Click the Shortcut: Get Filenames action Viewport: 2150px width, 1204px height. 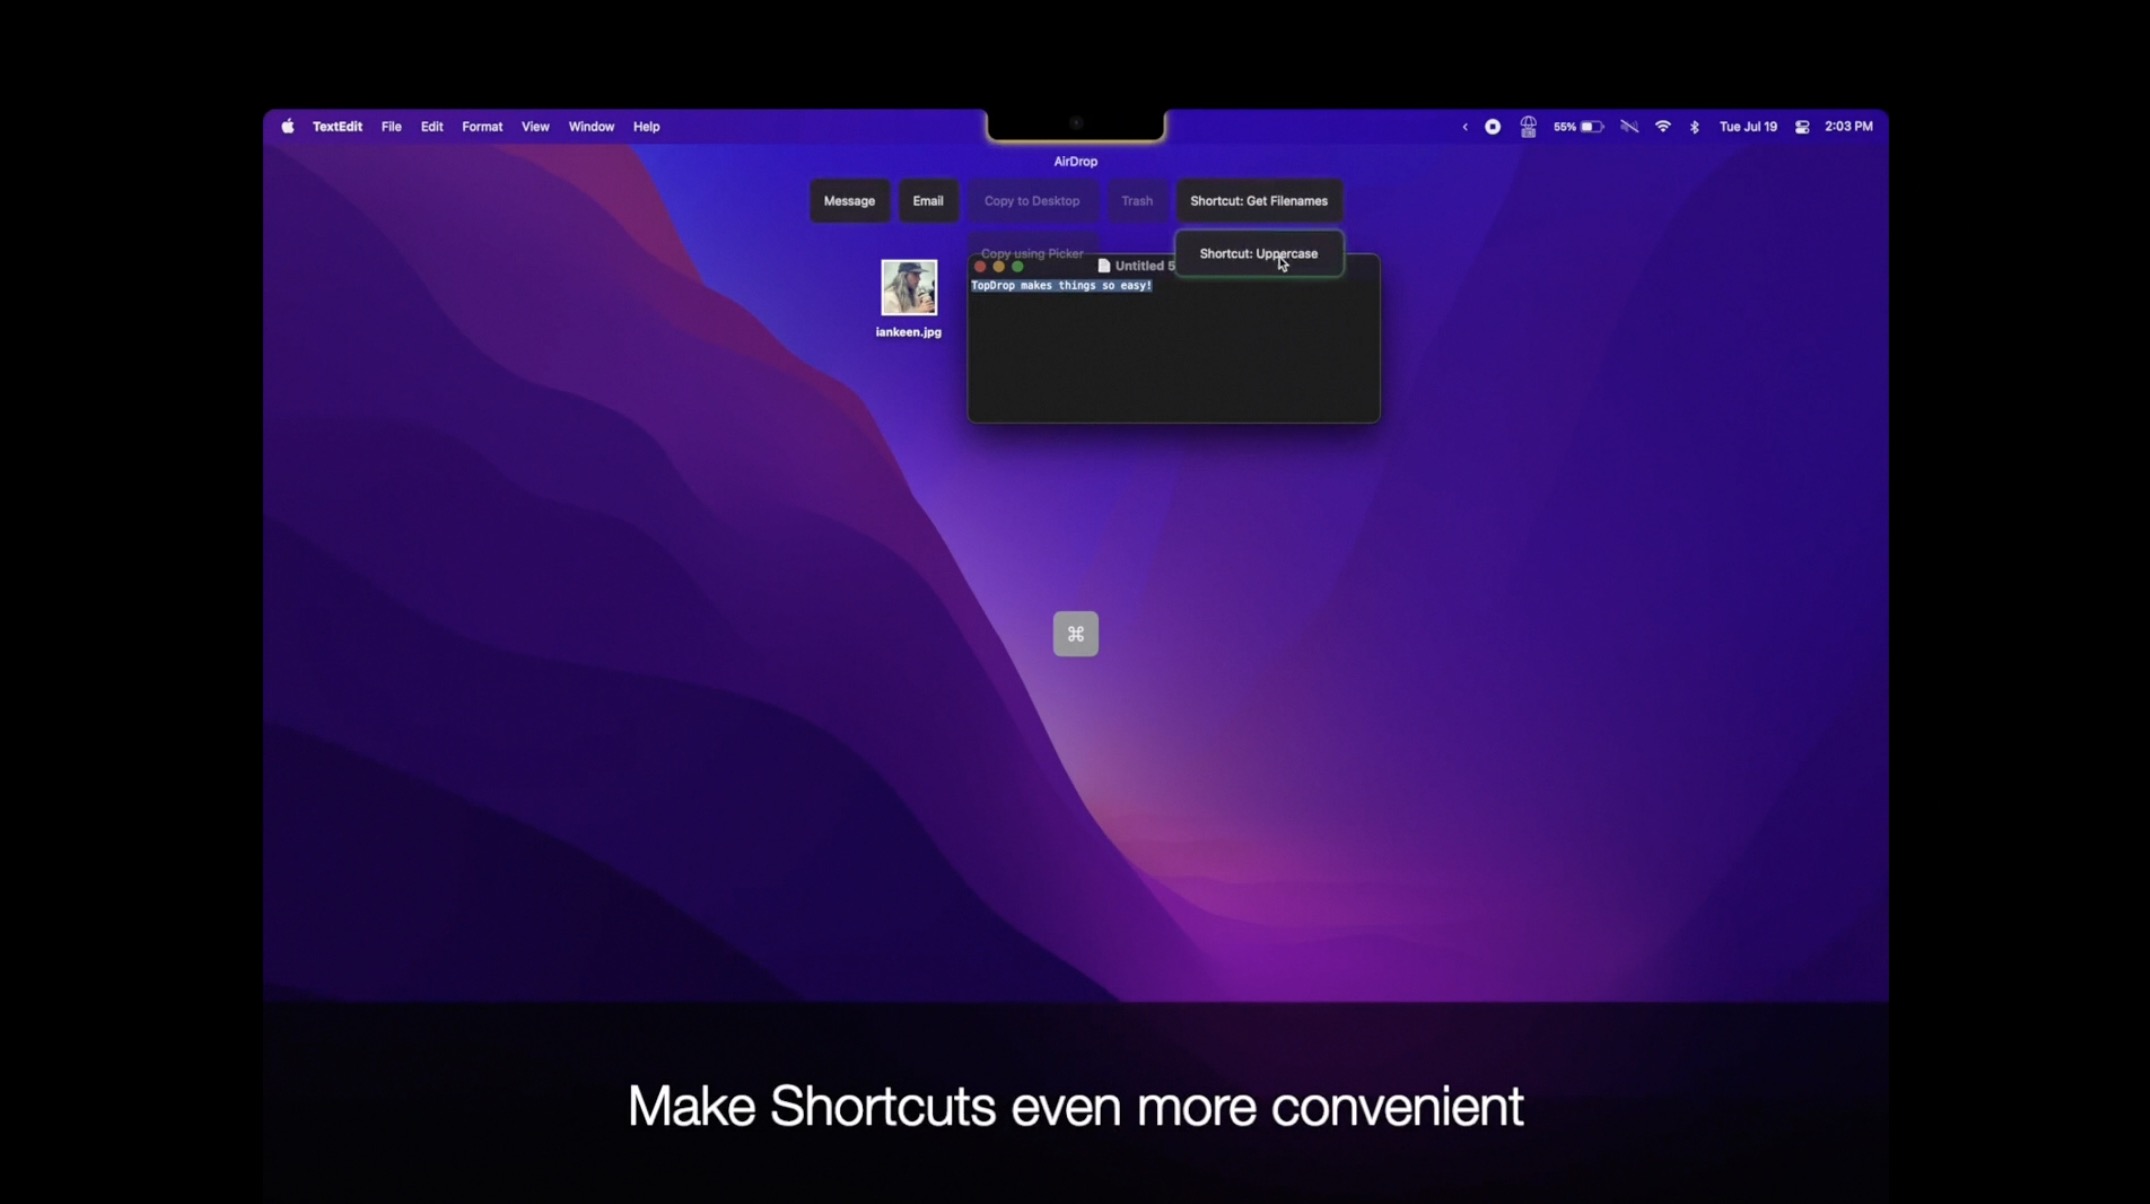[1258, 201]
